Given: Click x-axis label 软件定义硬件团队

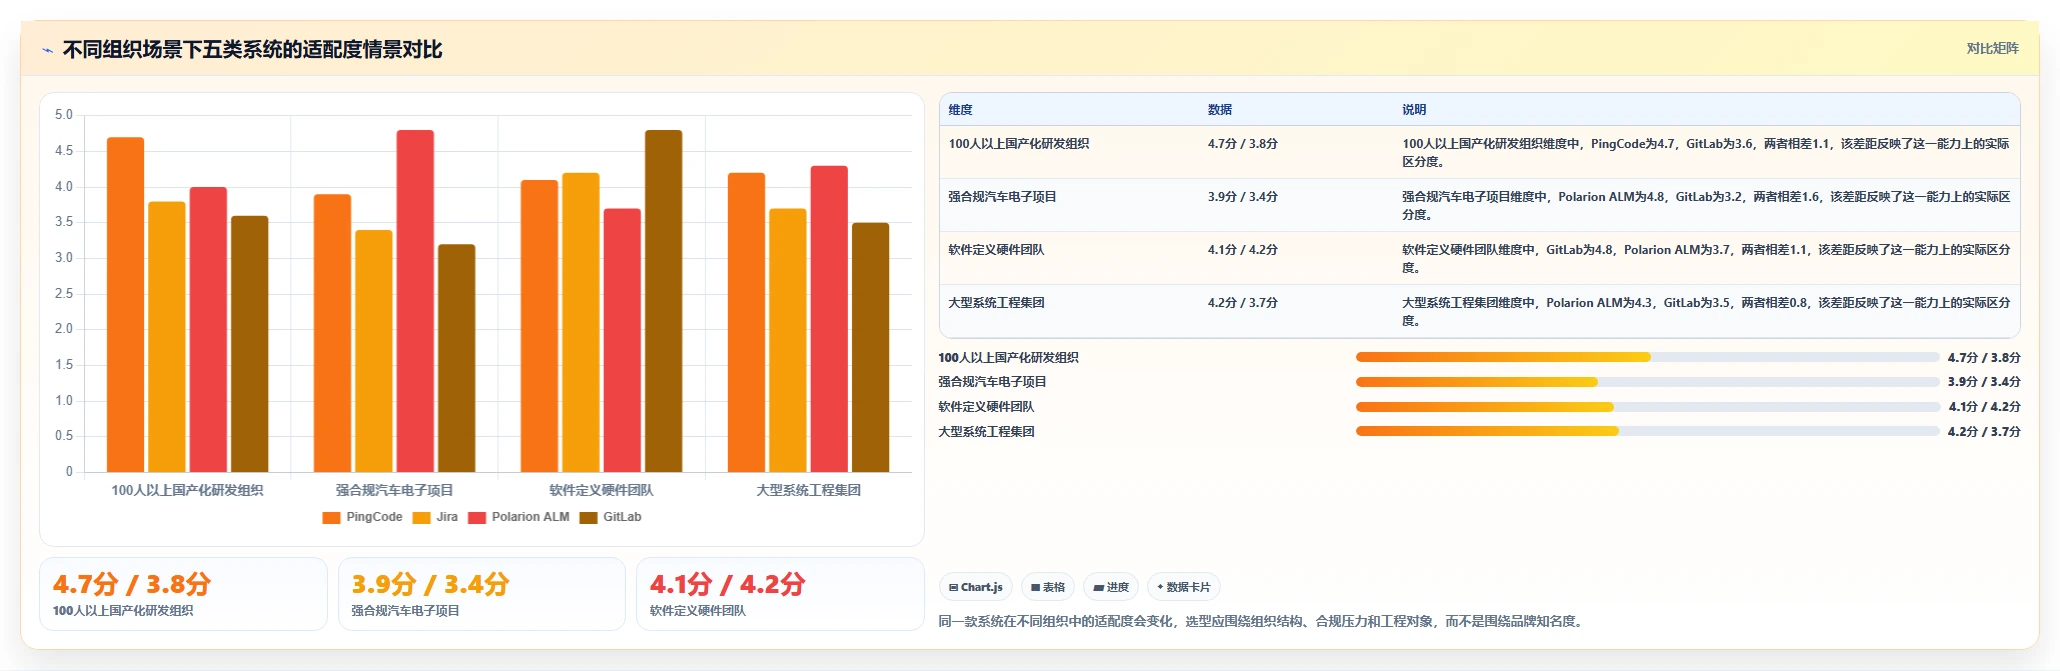Looking at the screenshot, I should point(601,490).
